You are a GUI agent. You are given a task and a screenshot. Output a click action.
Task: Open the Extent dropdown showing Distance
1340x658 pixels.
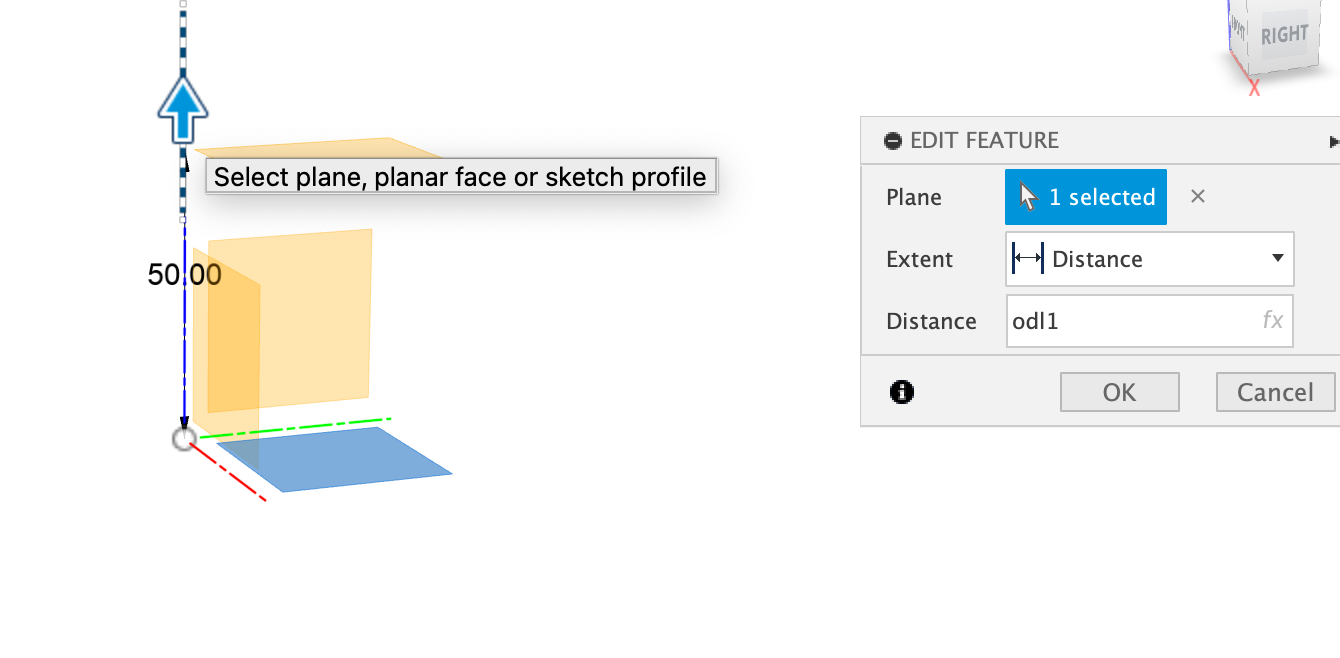(1149, 259)
